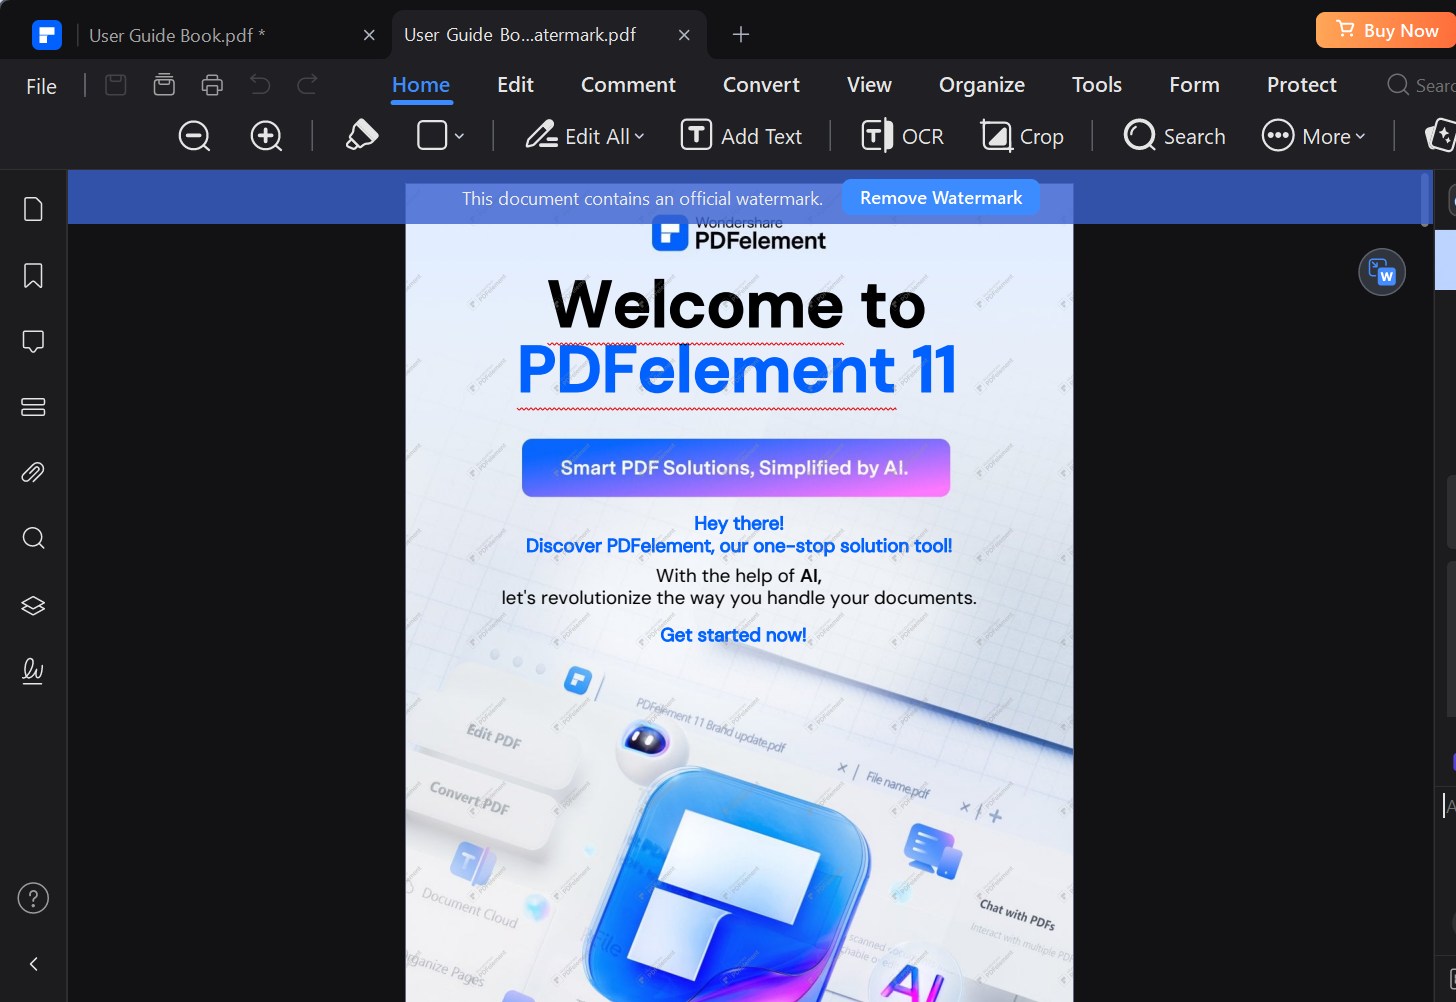Expand the Edit All dropdown chevron

point(640,136)
